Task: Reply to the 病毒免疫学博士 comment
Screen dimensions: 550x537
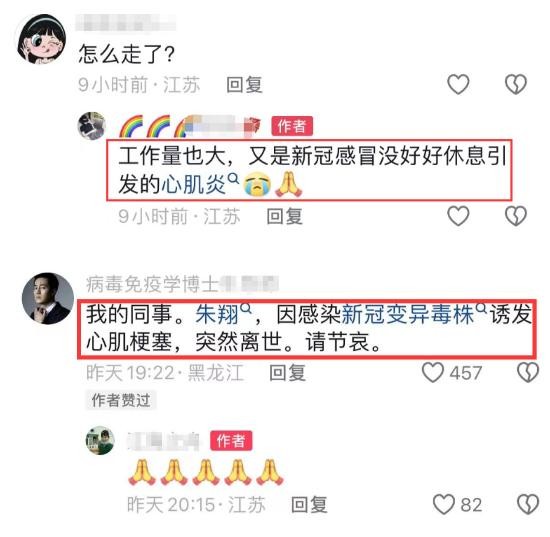Action: click(x=287, y=372)
